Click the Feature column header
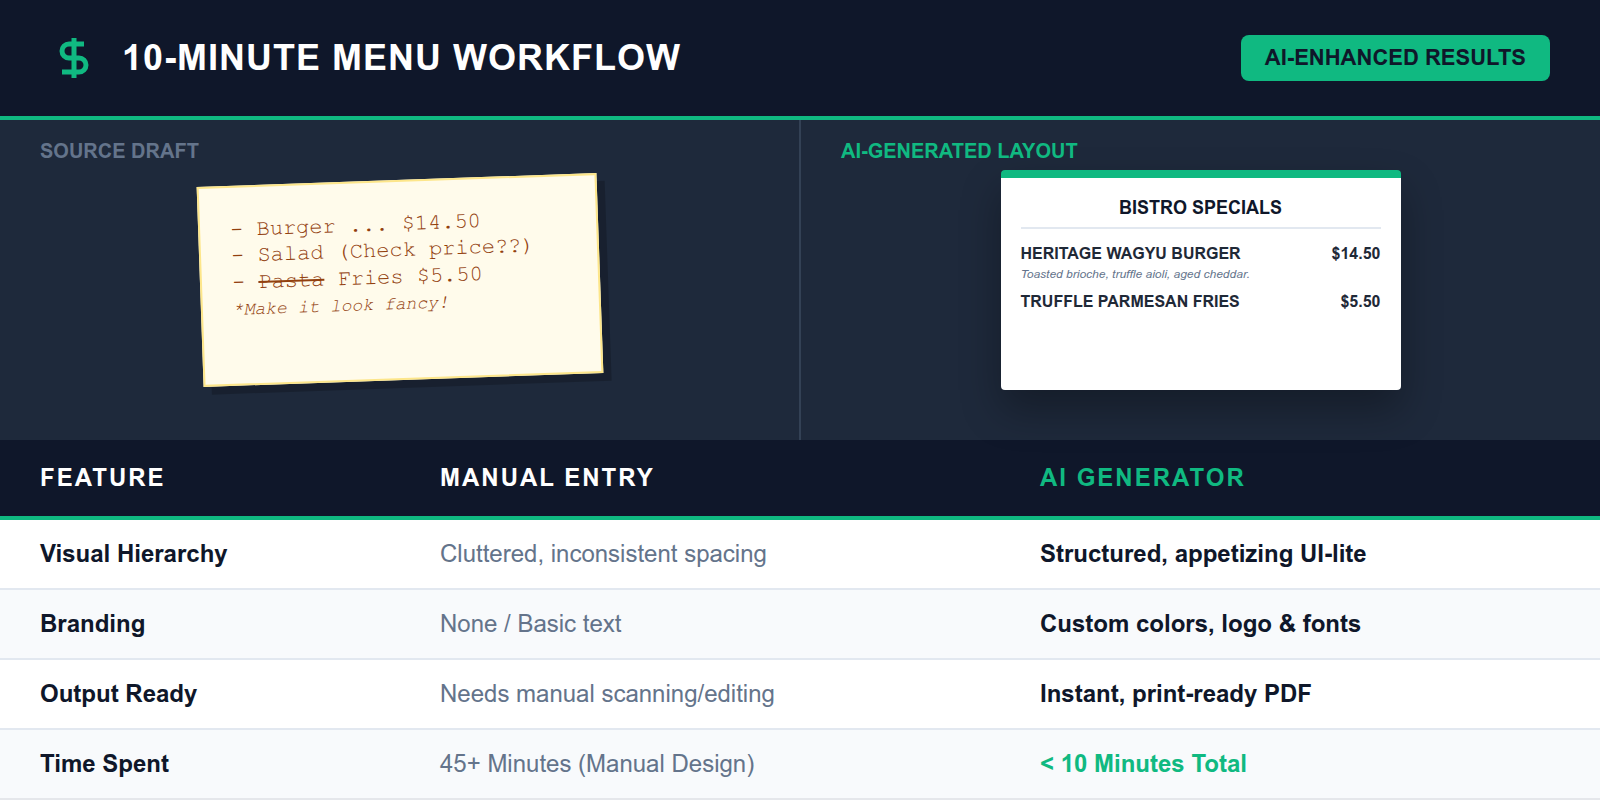The image size is (1600, 800). click(x=102, y=478)
